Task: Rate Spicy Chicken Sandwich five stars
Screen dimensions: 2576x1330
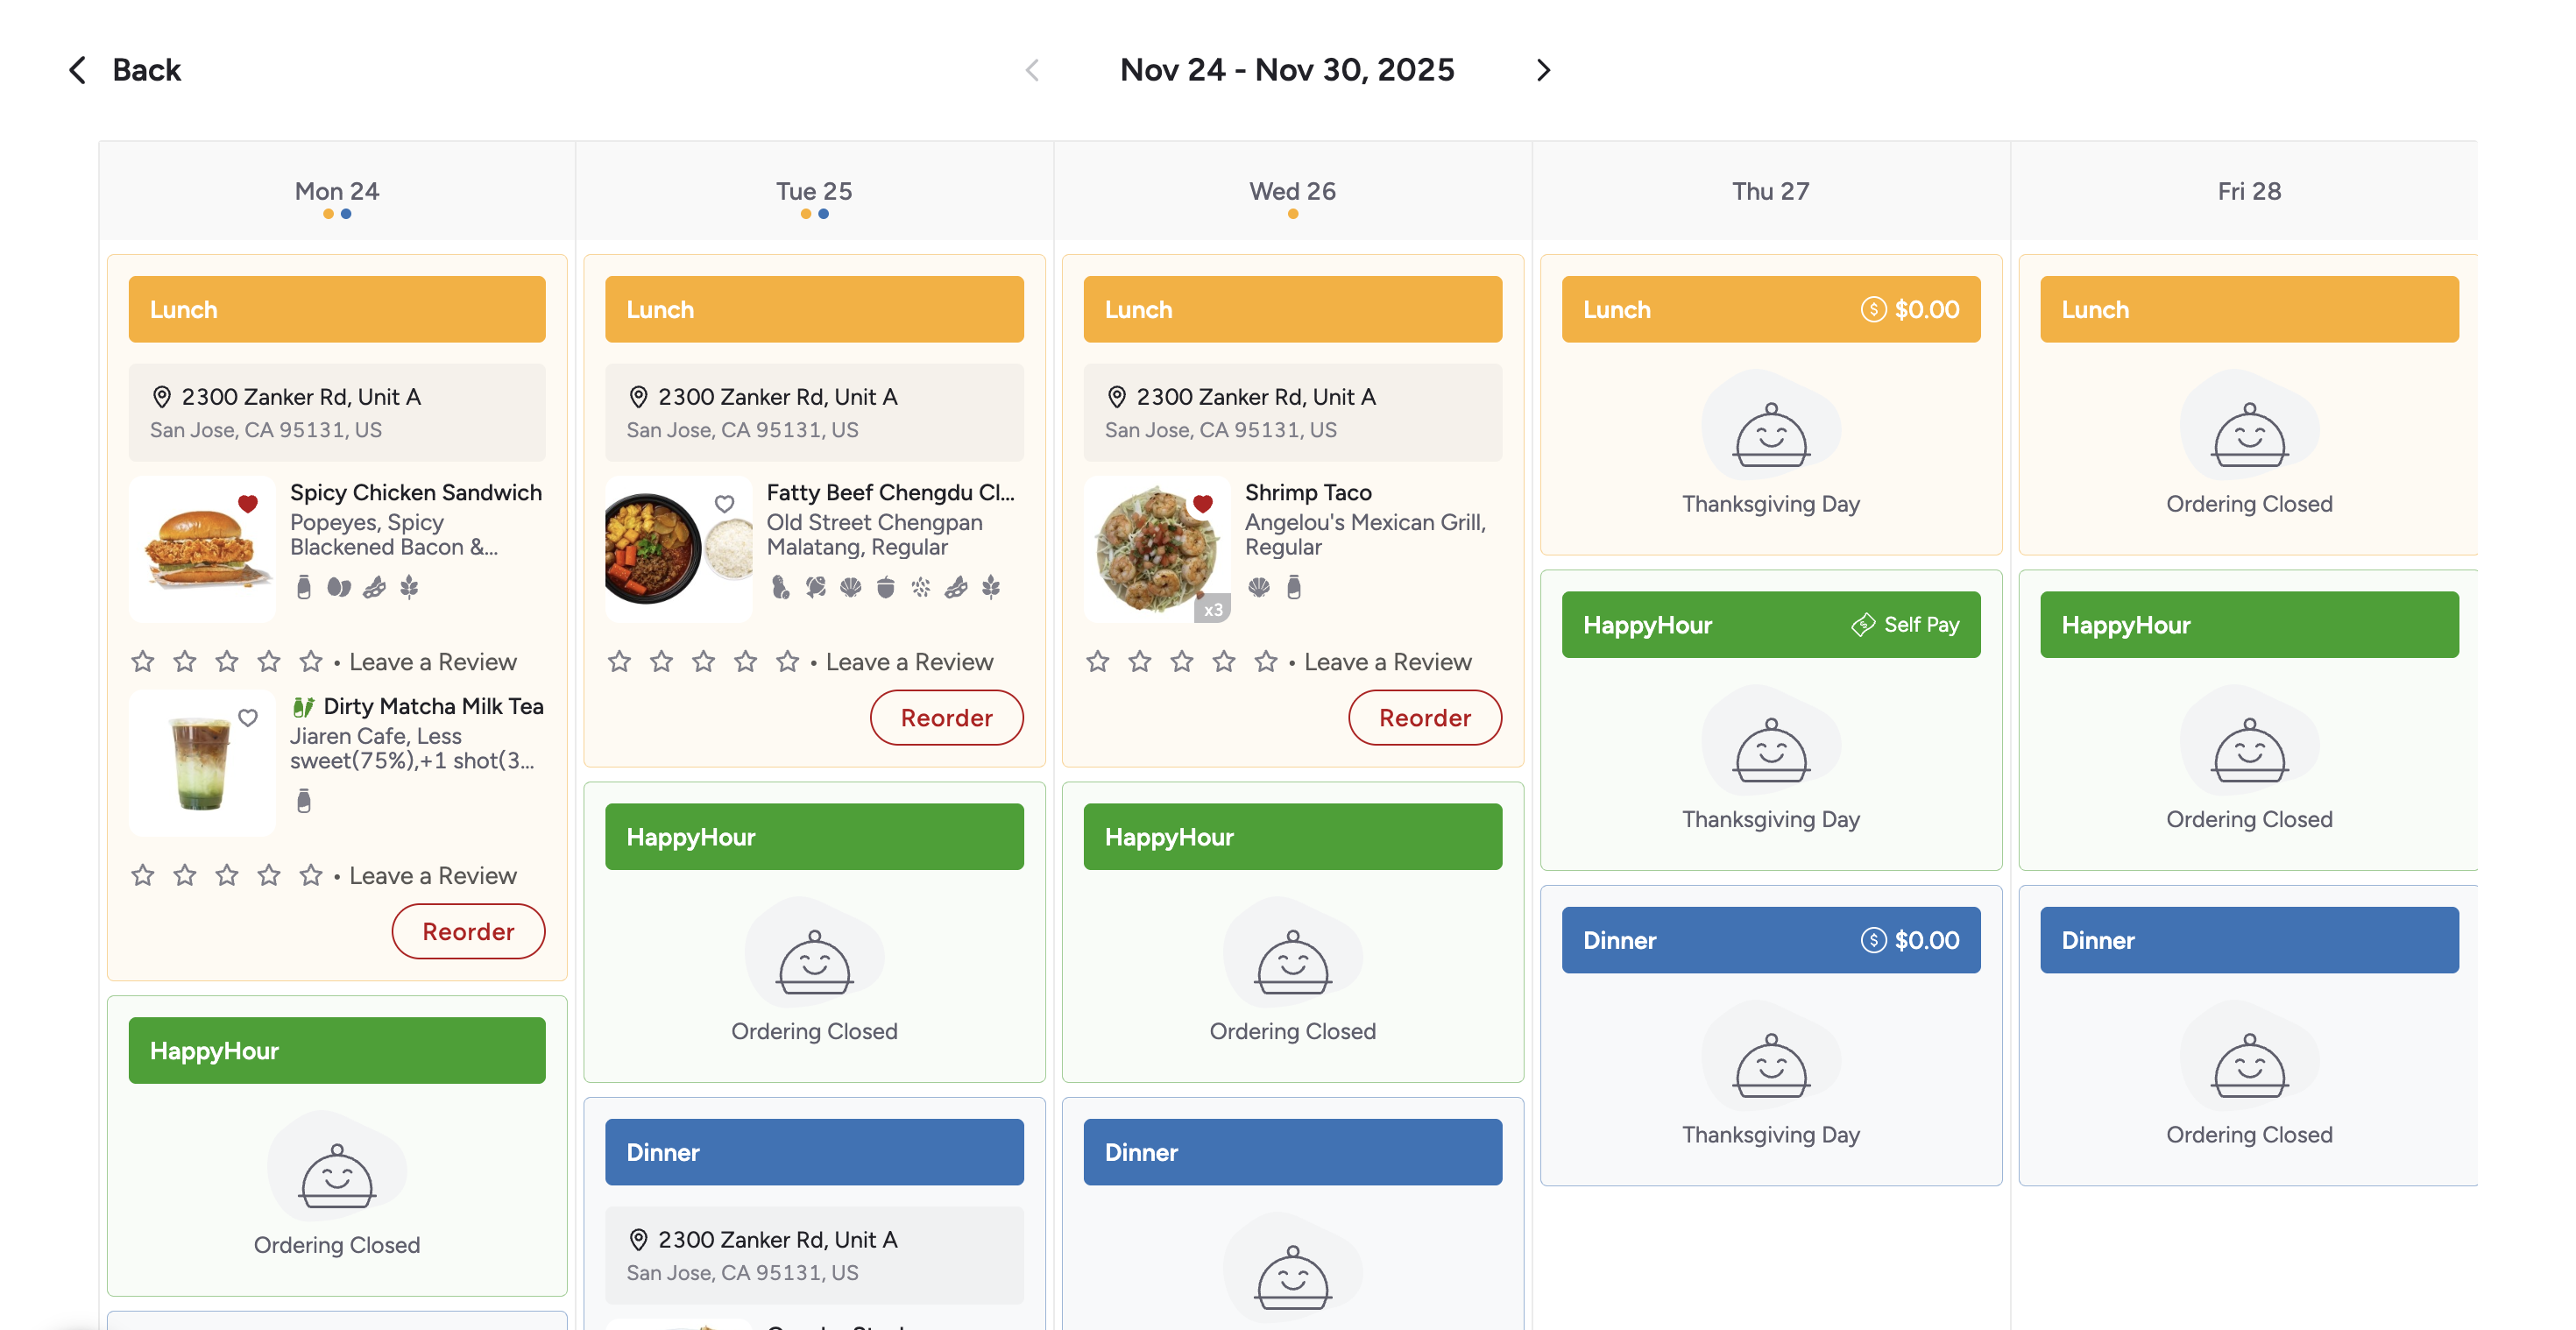Action: click(311, 662)
